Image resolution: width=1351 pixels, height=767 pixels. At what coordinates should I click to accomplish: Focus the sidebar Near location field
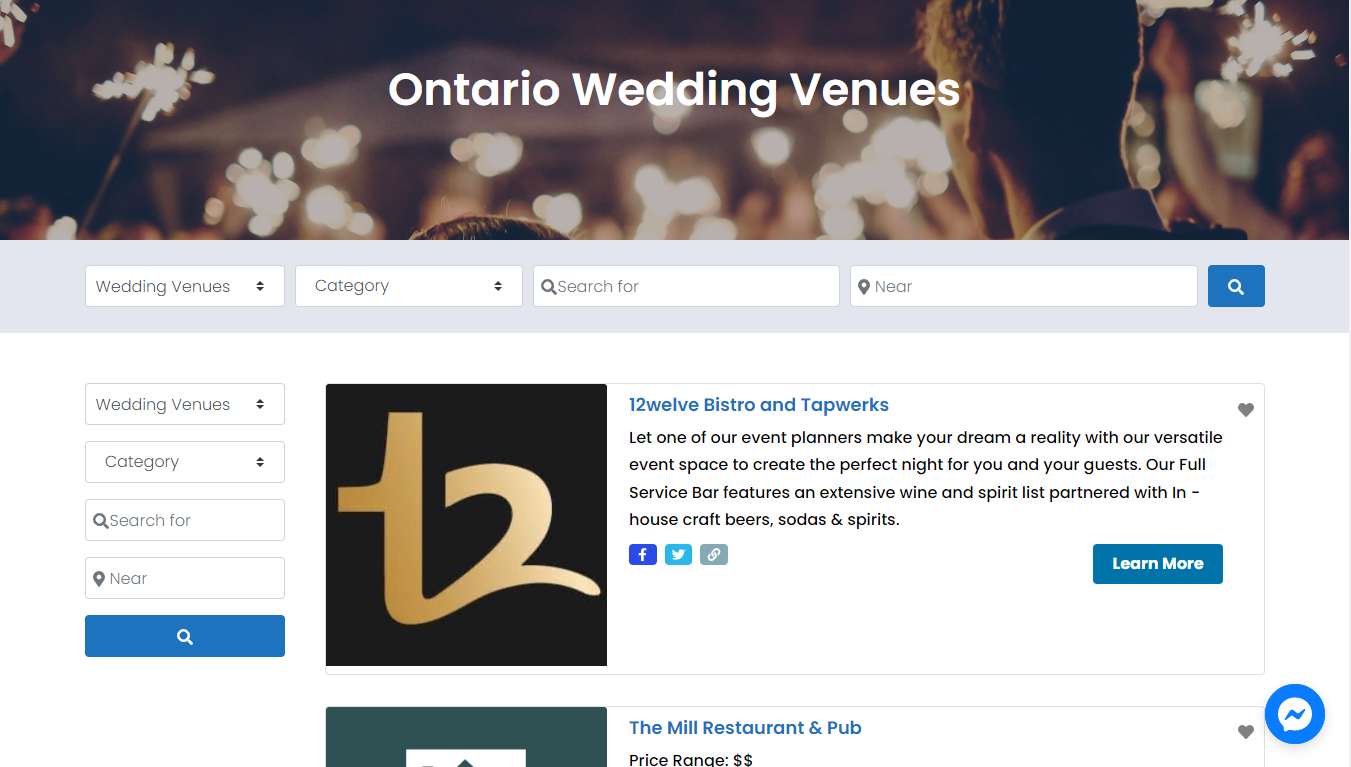(185, 578)
